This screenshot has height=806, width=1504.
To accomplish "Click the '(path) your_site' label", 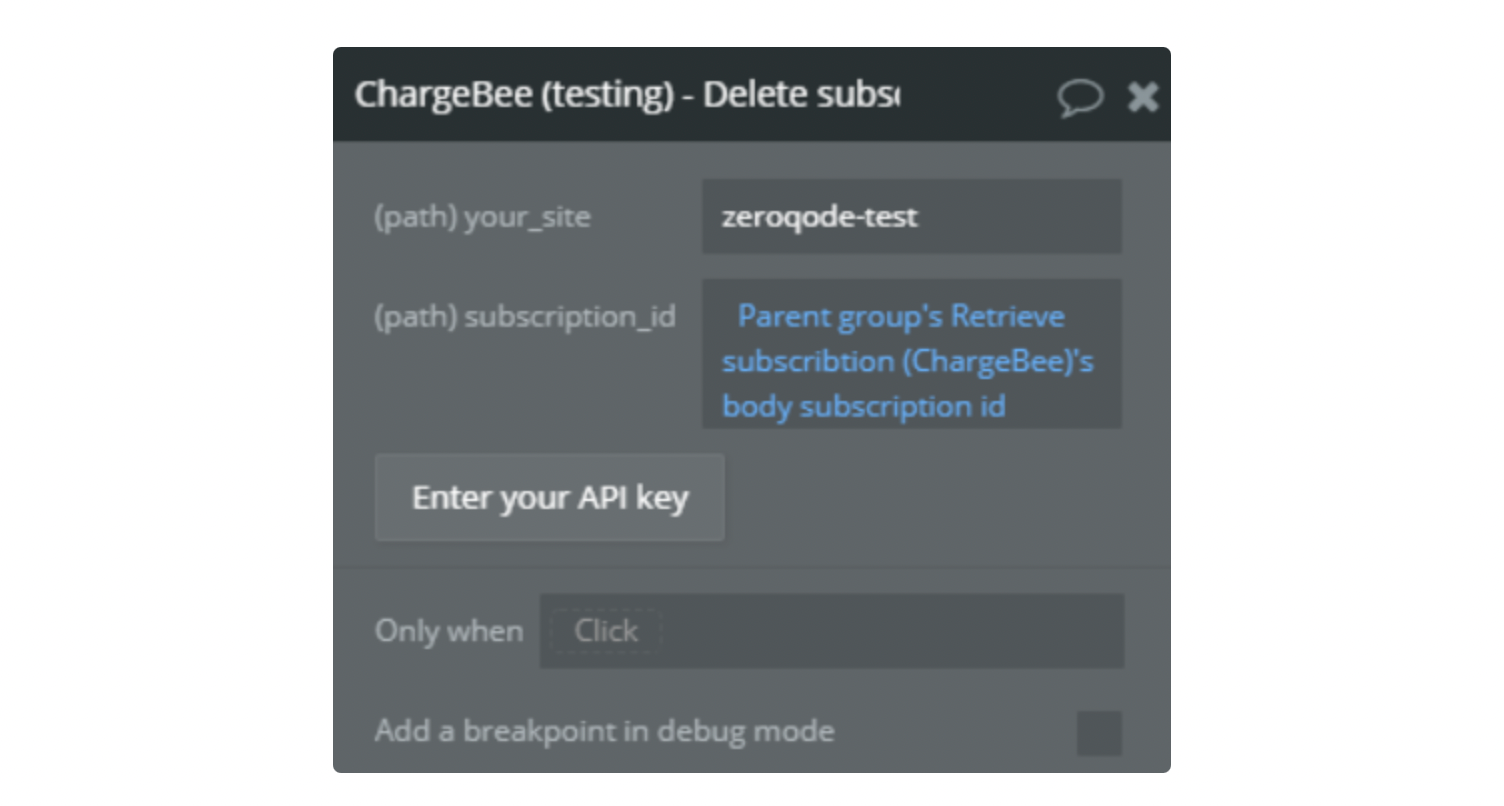I will pyautogui.click(x=483, y=217).
